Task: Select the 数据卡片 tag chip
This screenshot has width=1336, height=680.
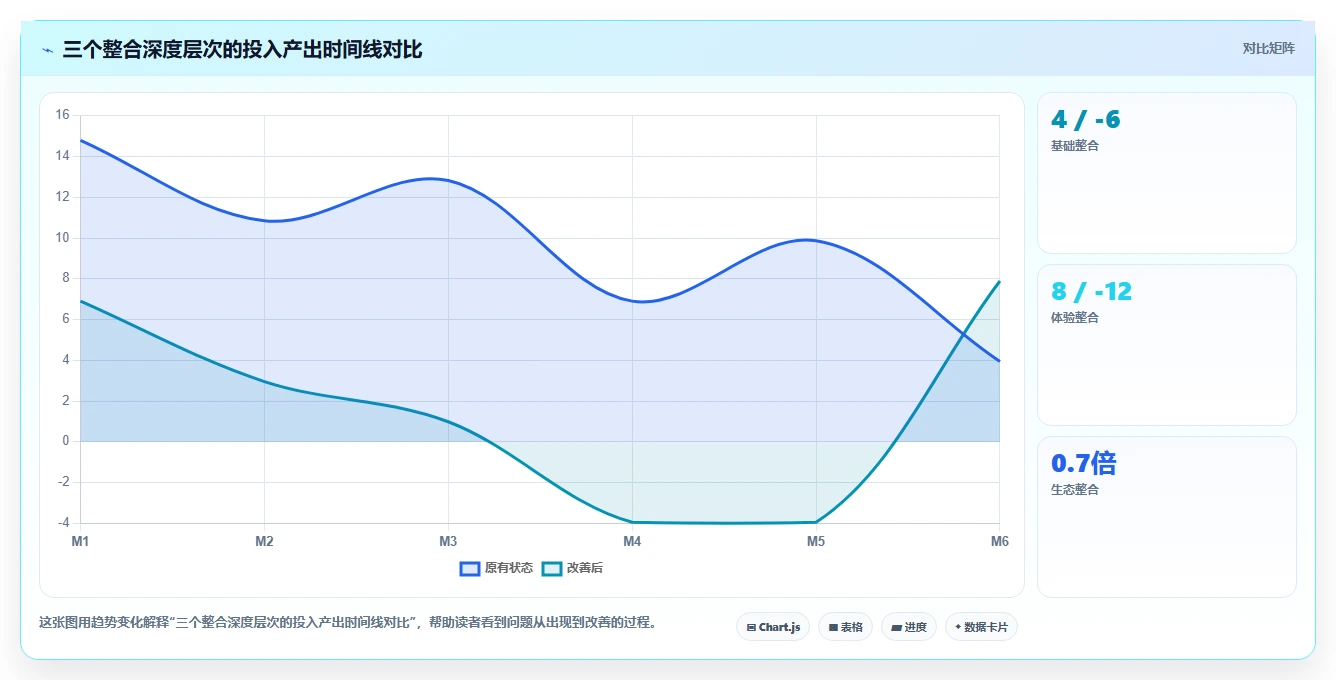Action: pos(981,627)
